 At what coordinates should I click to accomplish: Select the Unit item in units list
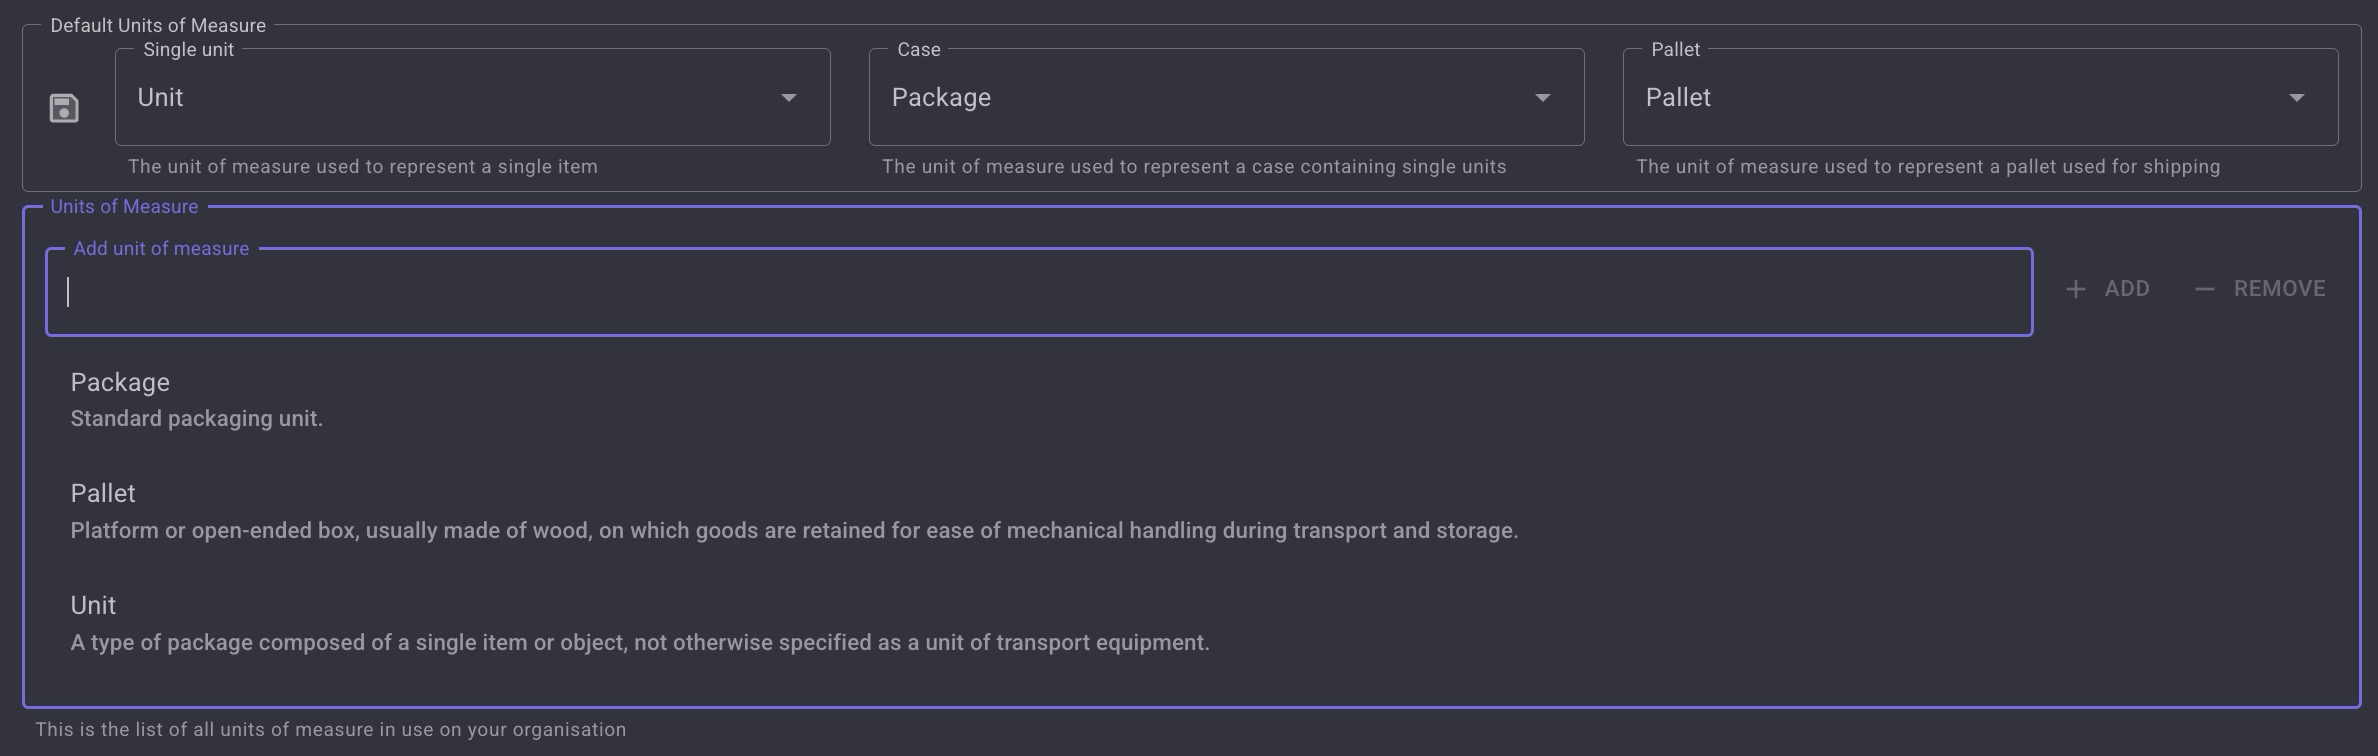pyautogui.click(x=1191, y=623)
